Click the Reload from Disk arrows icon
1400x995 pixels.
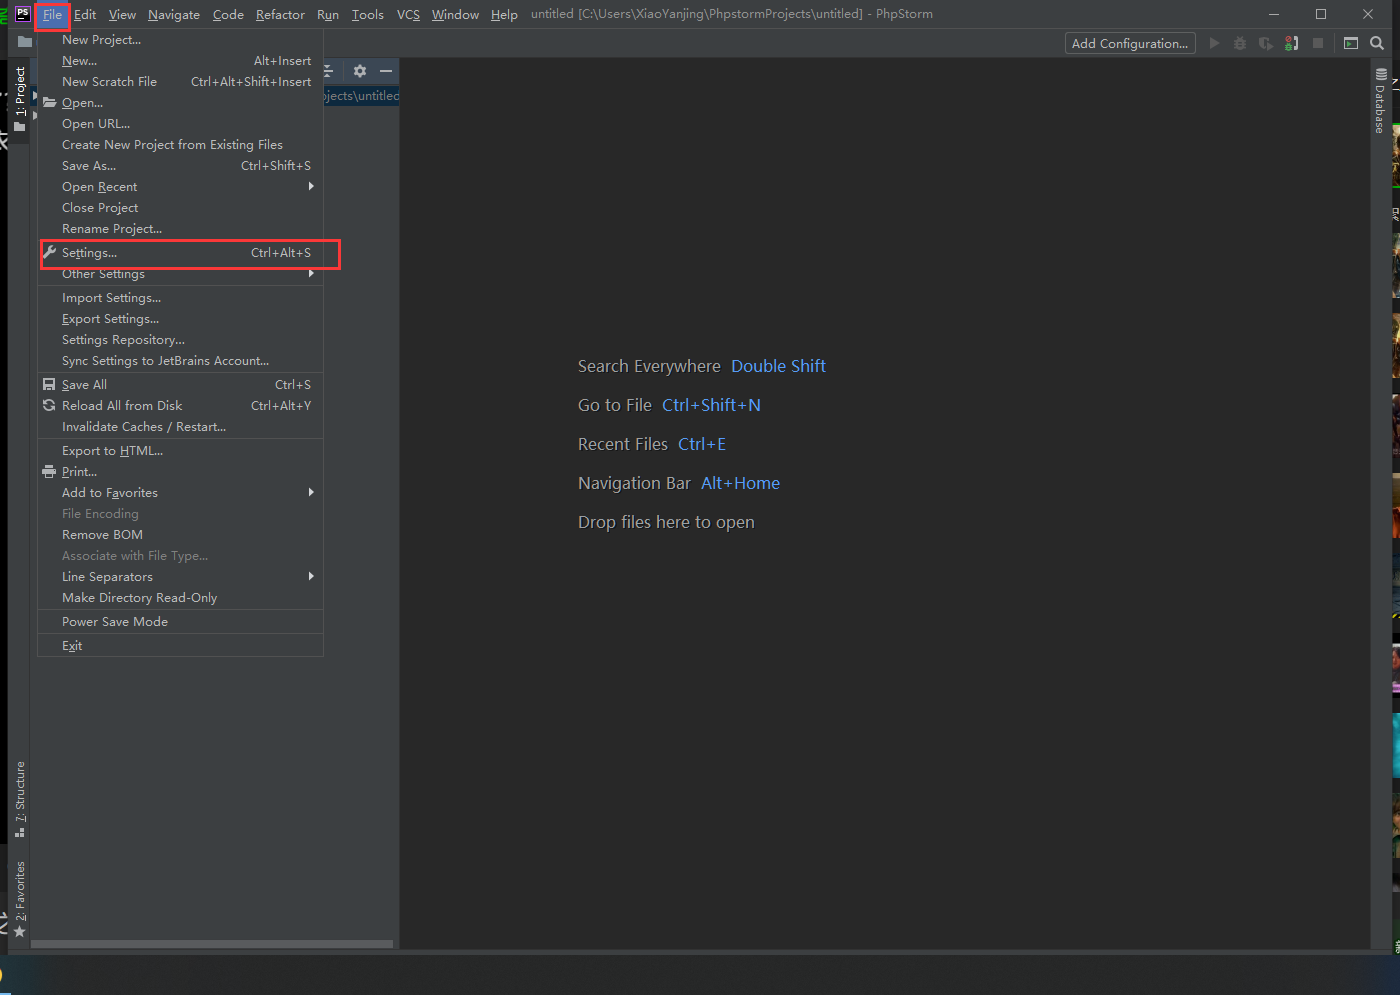tap(49, 405)
